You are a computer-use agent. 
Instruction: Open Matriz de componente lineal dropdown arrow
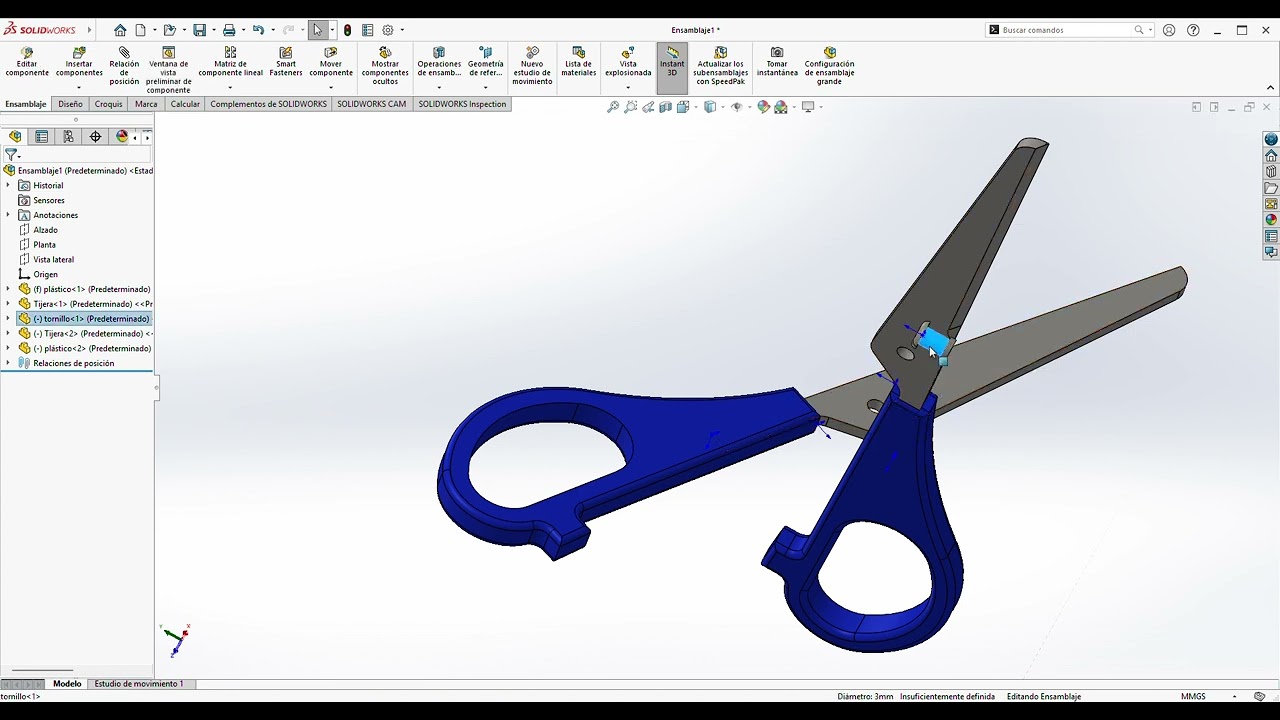tap(230, 88)
